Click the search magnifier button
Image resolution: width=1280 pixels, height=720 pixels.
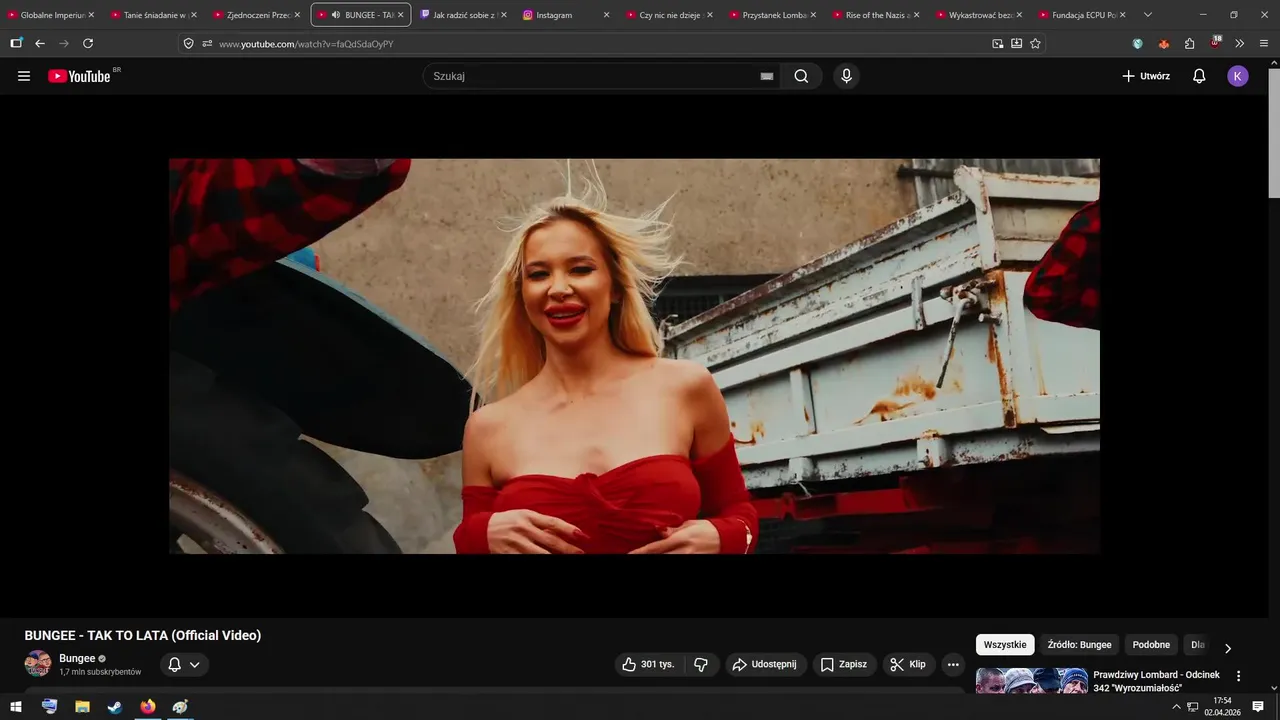pyautogui.click(x=801, y=76)
